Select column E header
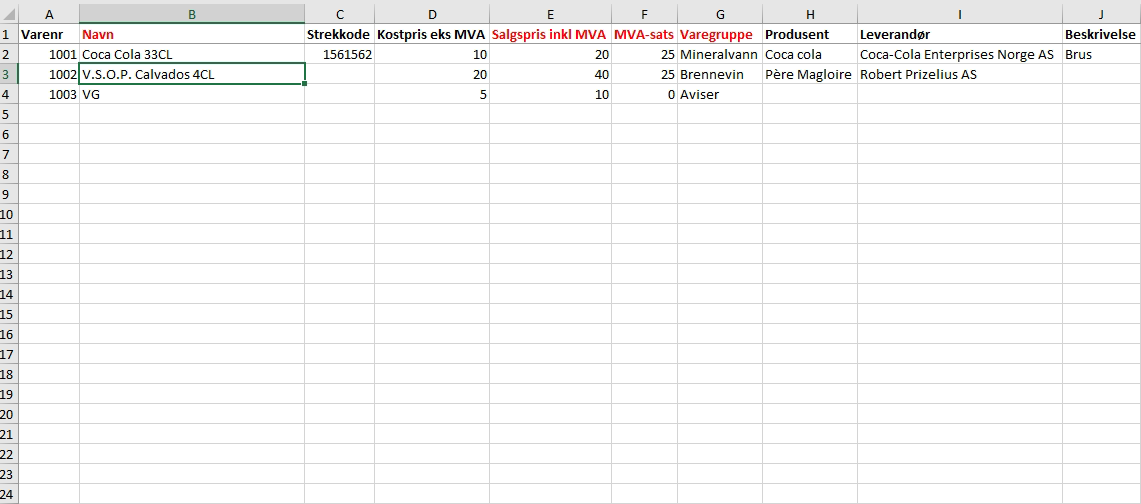This screenshot has height=504, width=1141. pos(550,14)
